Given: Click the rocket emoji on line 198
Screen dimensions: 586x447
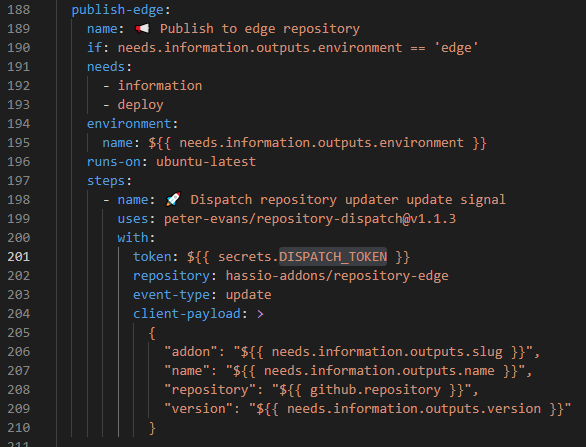Looking at the screenshot, I should 173,199.
